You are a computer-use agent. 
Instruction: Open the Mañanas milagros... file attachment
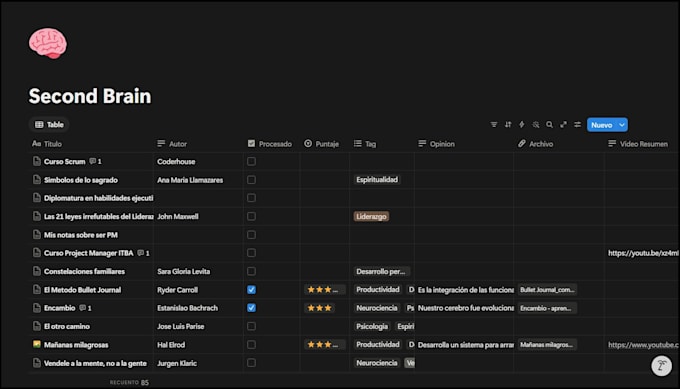(x=546, y=345)
